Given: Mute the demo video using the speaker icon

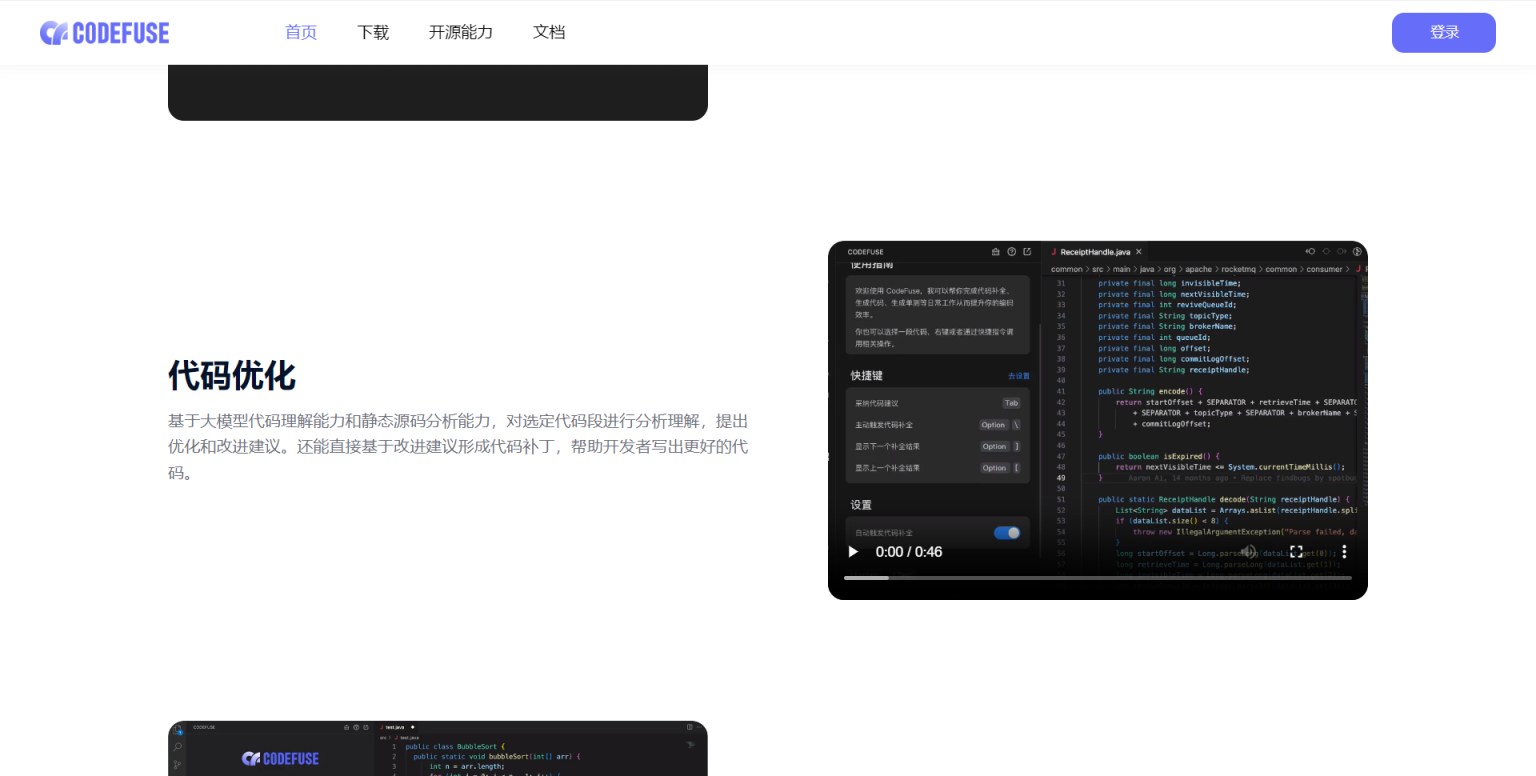Looking at the screenshot, I should (1248, 551).
